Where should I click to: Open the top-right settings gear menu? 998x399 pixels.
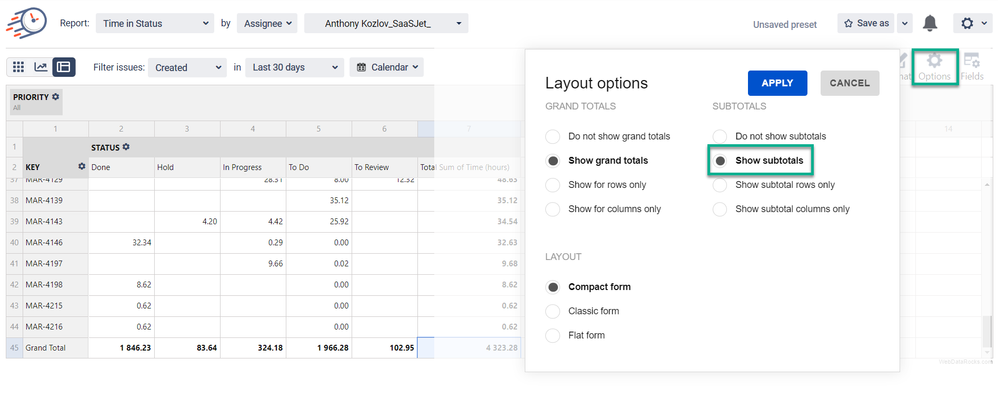point(973,24)
